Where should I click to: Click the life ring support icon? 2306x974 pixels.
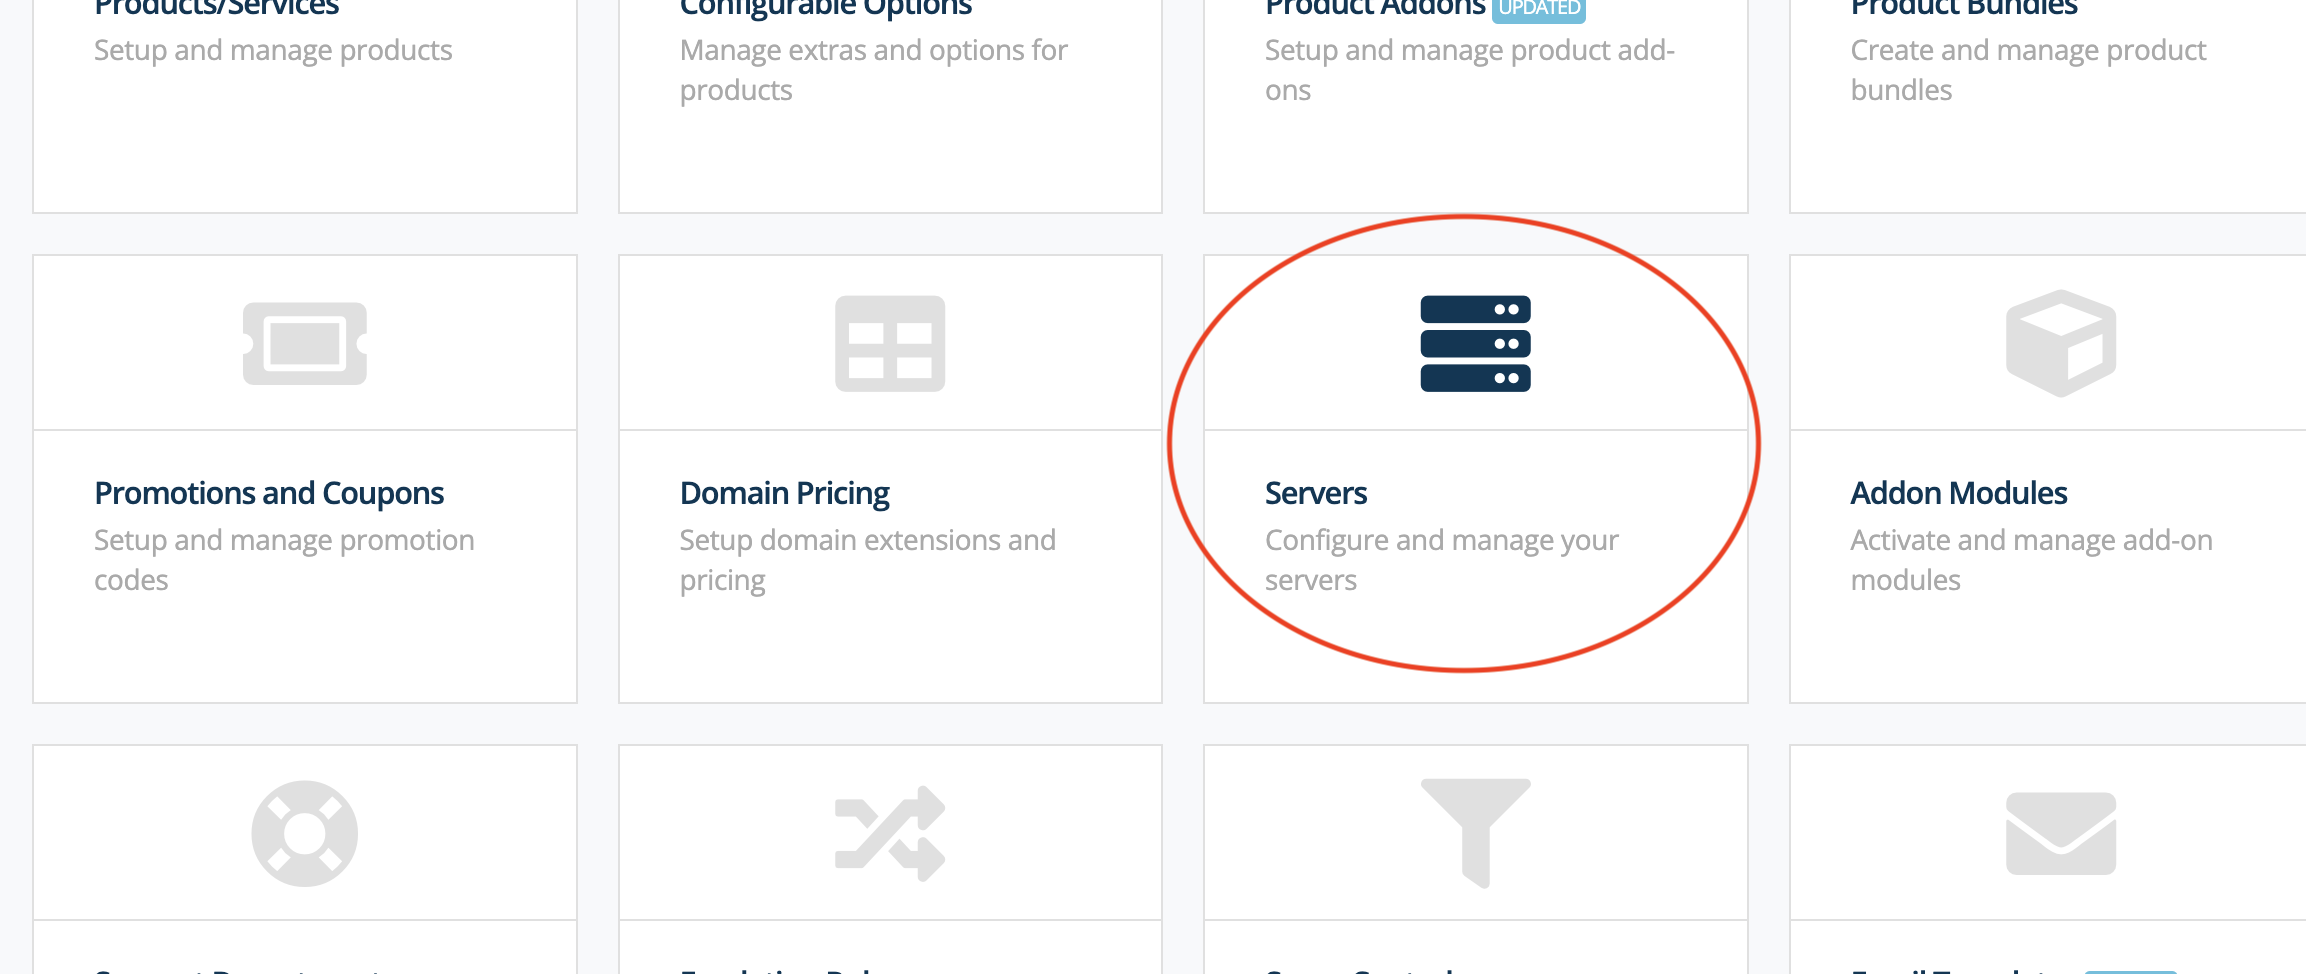305,833
